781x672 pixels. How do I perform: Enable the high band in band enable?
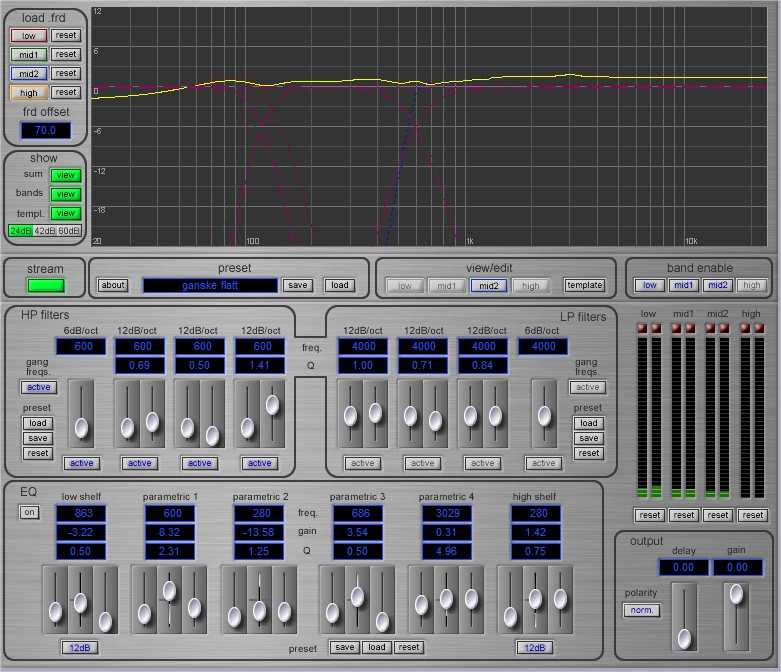[751, 286]
